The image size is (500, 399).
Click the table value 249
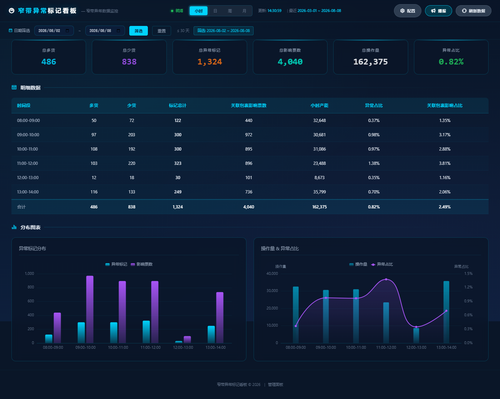point(178,192)
